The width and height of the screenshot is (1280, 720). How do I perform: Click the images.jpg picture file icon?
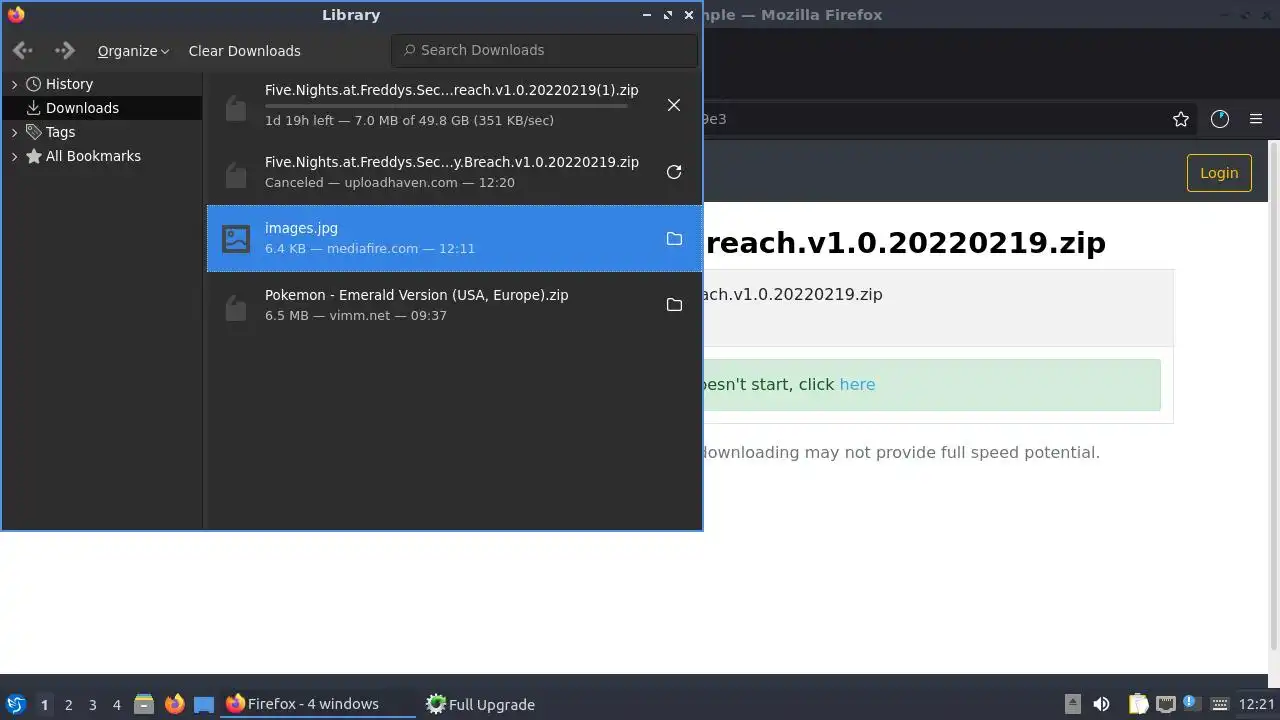coord(236,238)
